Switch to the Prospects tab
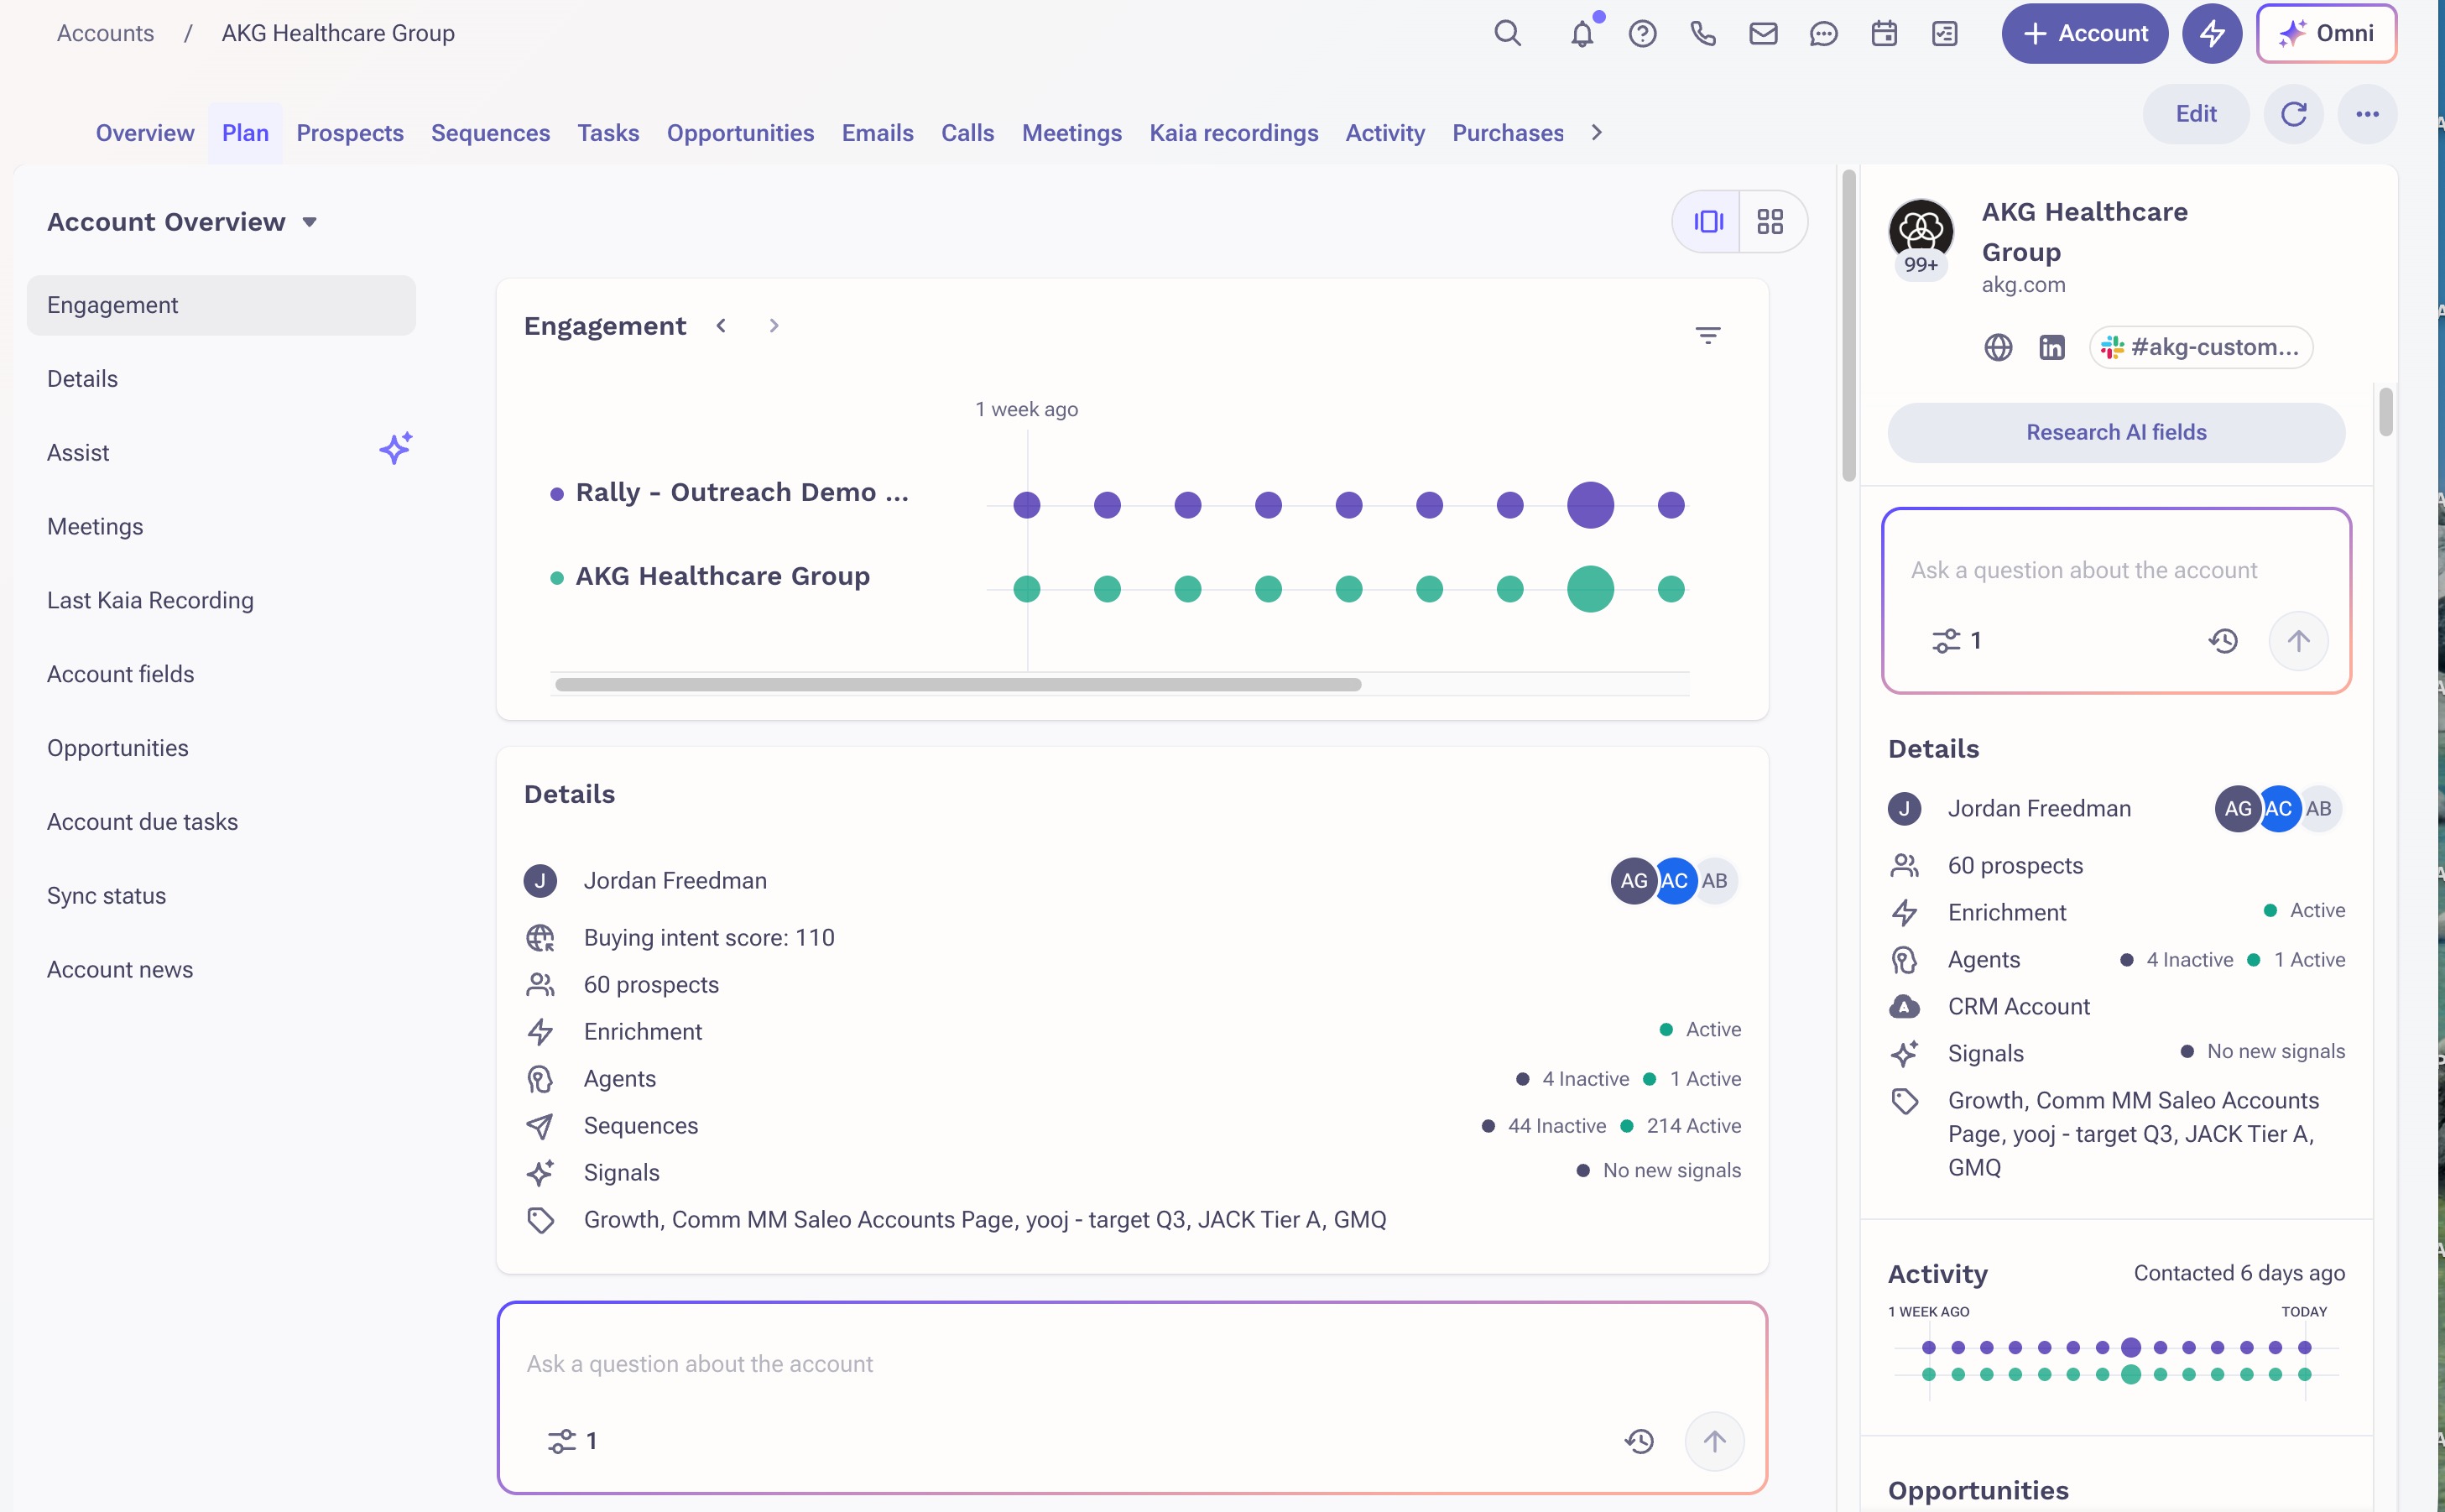The height and width of the screenshot is (1512, 2445). pyautogui.click(x=350, y=133)
